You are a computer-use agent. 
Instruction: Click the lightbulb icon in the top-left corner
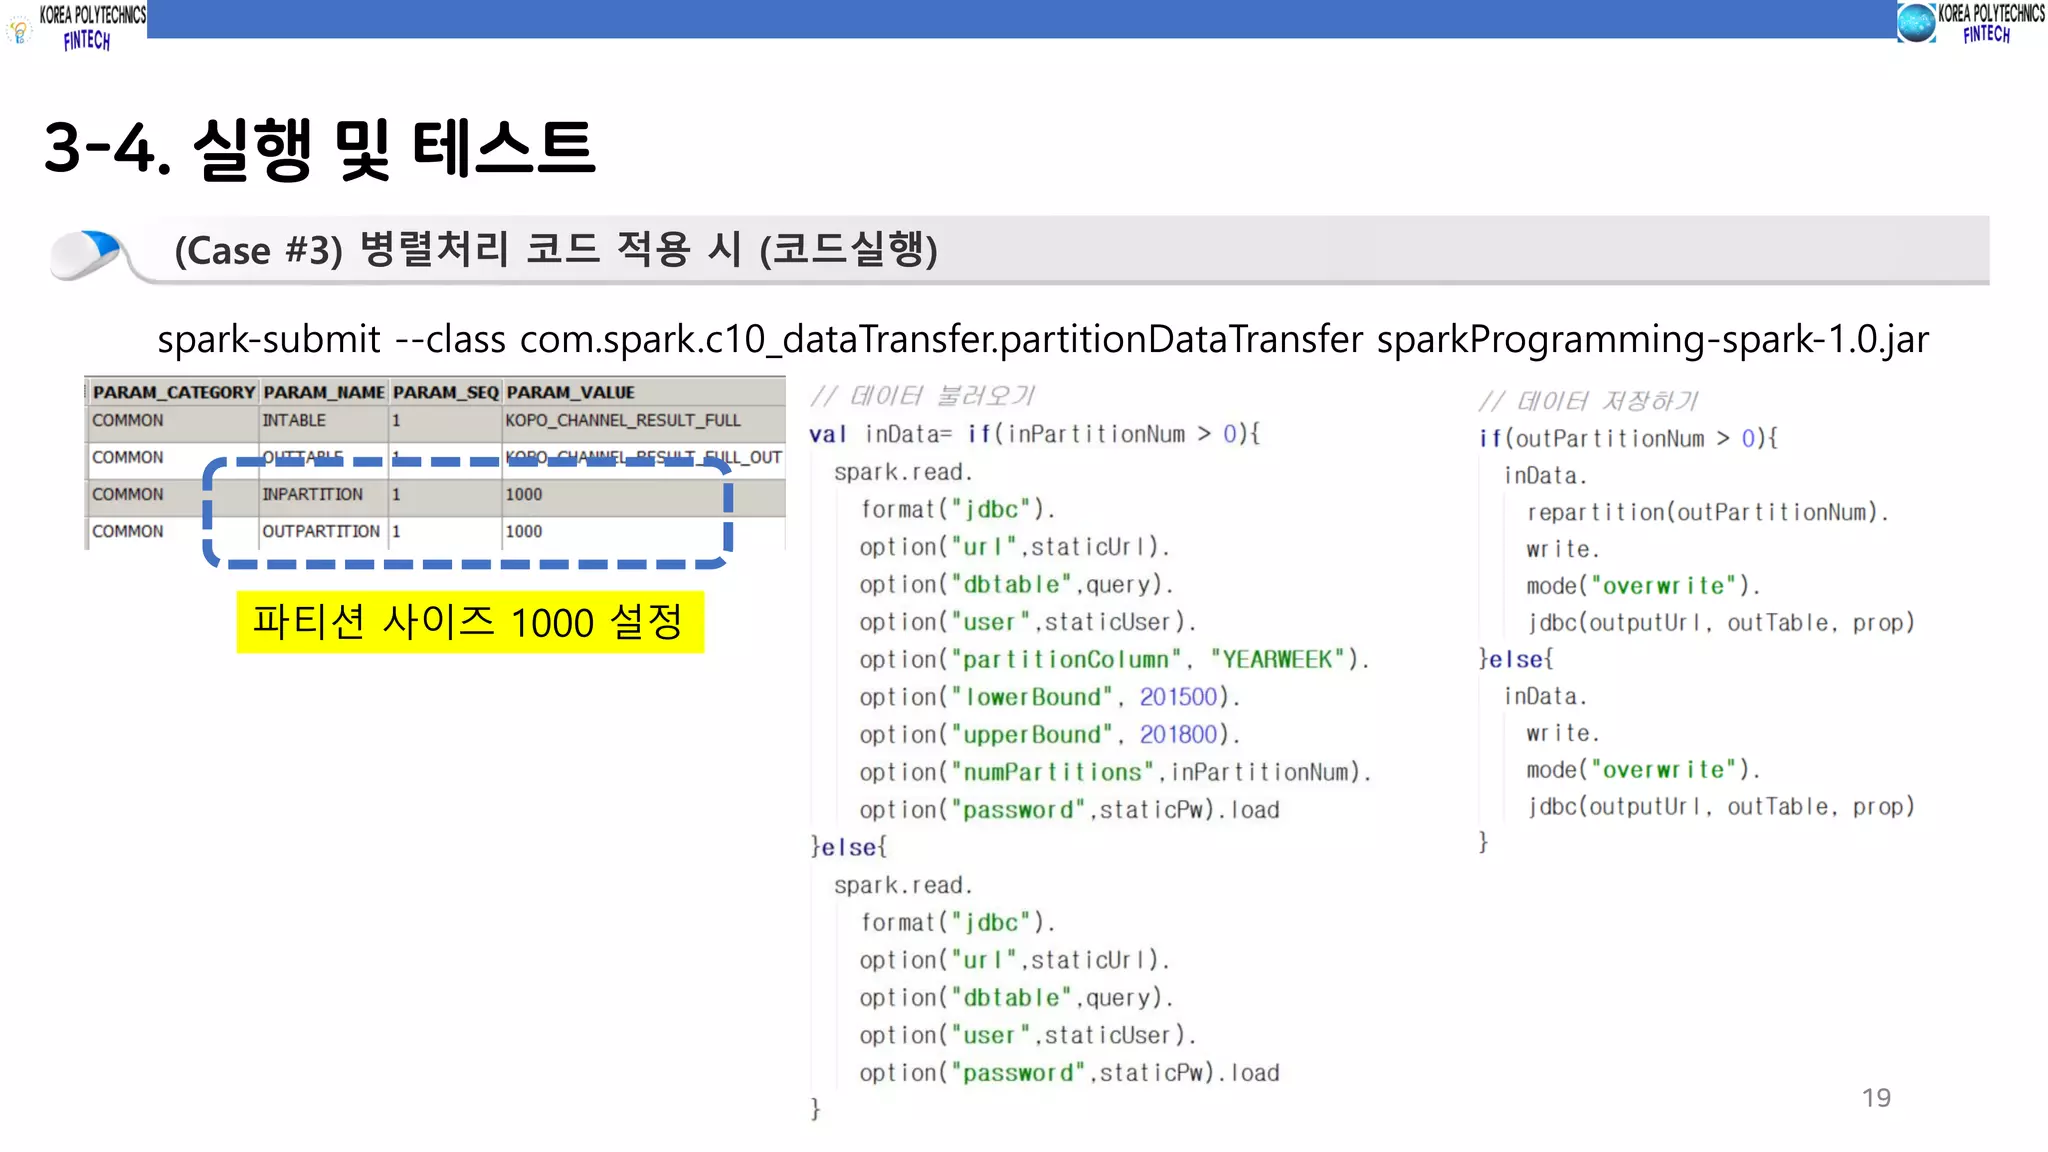[x=19, y=32]
